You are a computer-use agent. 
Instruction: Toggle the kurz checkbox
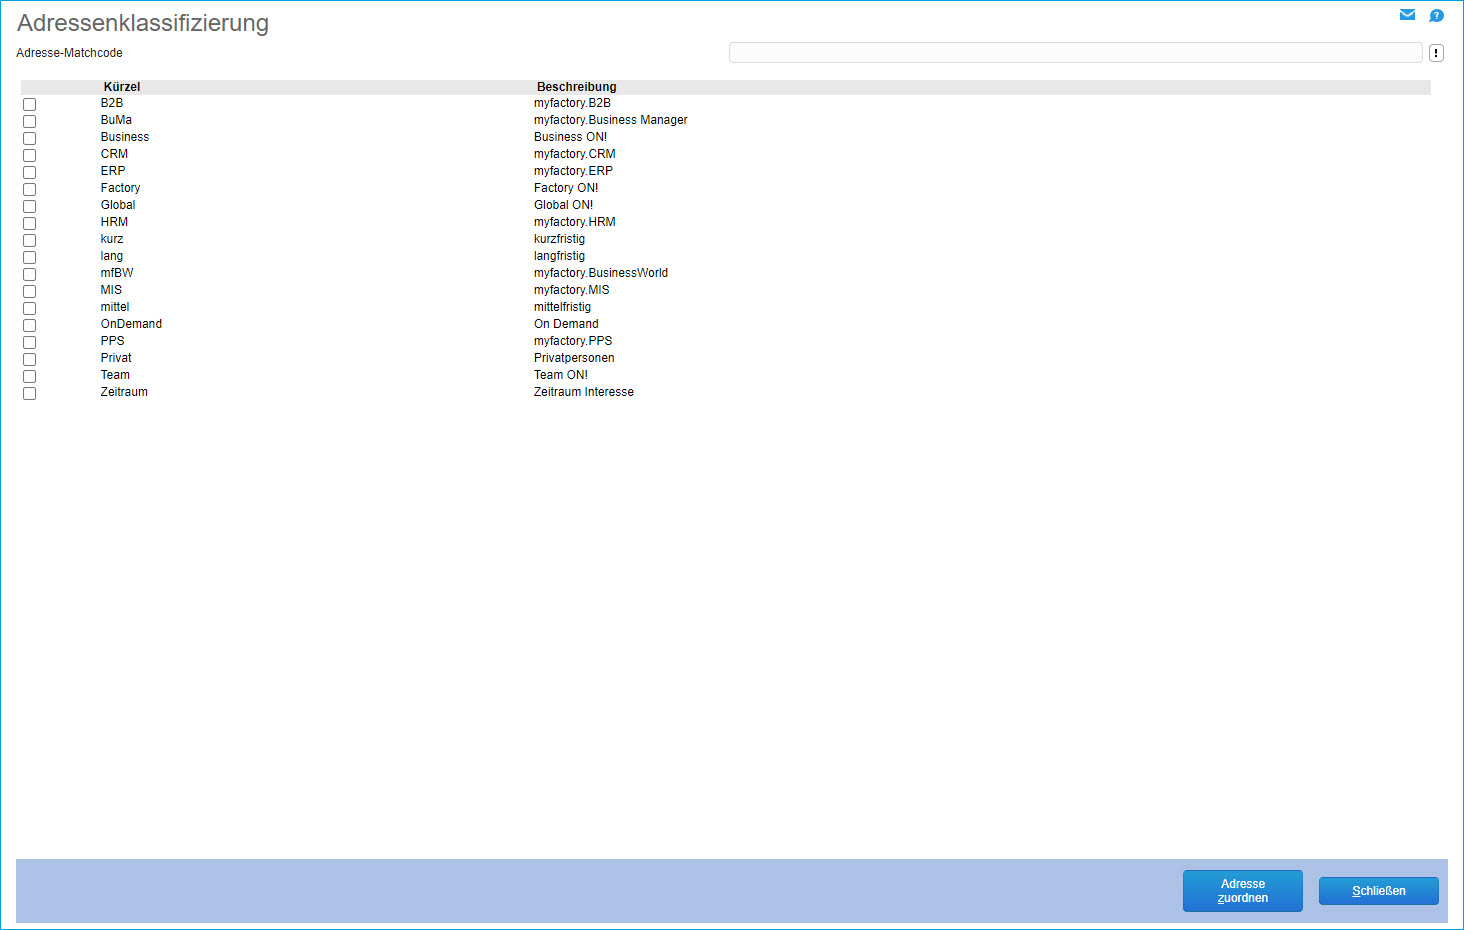[x=29, y=240]
